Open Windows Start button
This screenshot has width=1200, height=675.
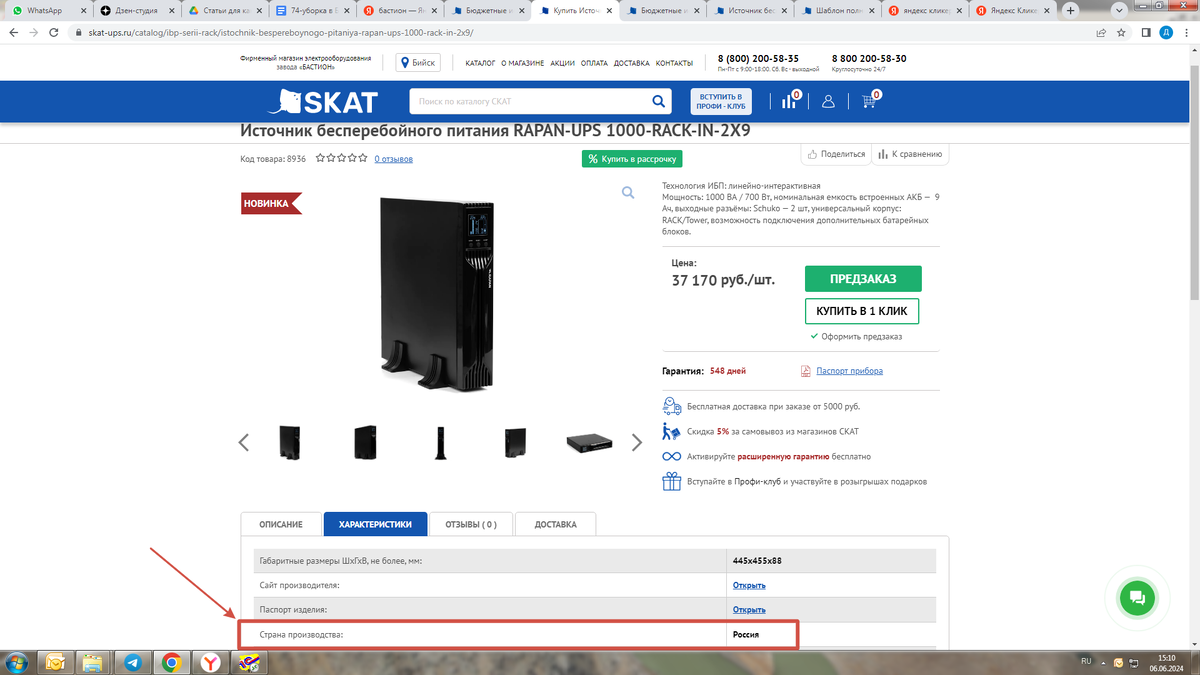(x=17, y=662)
